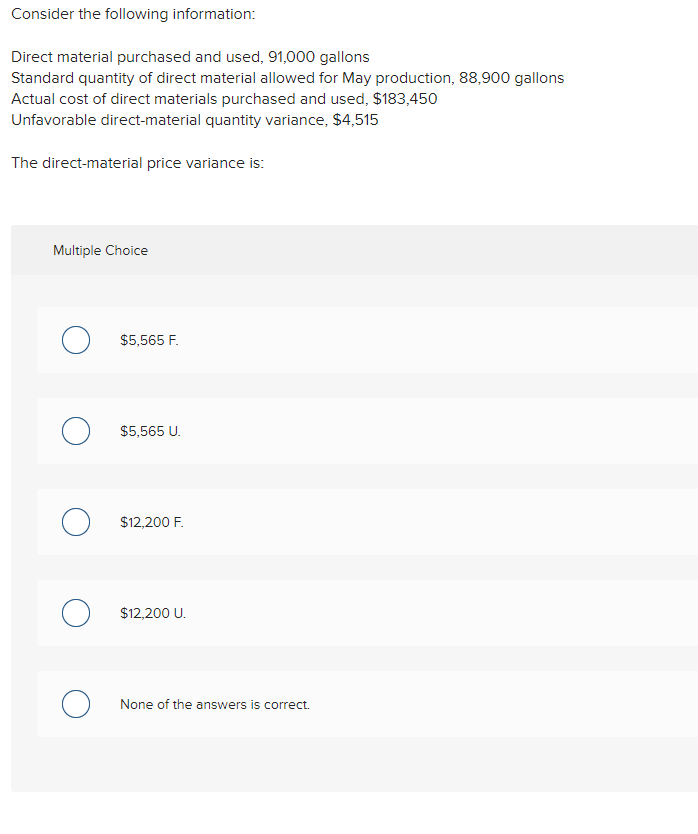Image resolution: width=698 pixels, height=834 pixels.
Task: Click 'The direct-material price variance is:' prompt
Action: click(x=137, y=162)
